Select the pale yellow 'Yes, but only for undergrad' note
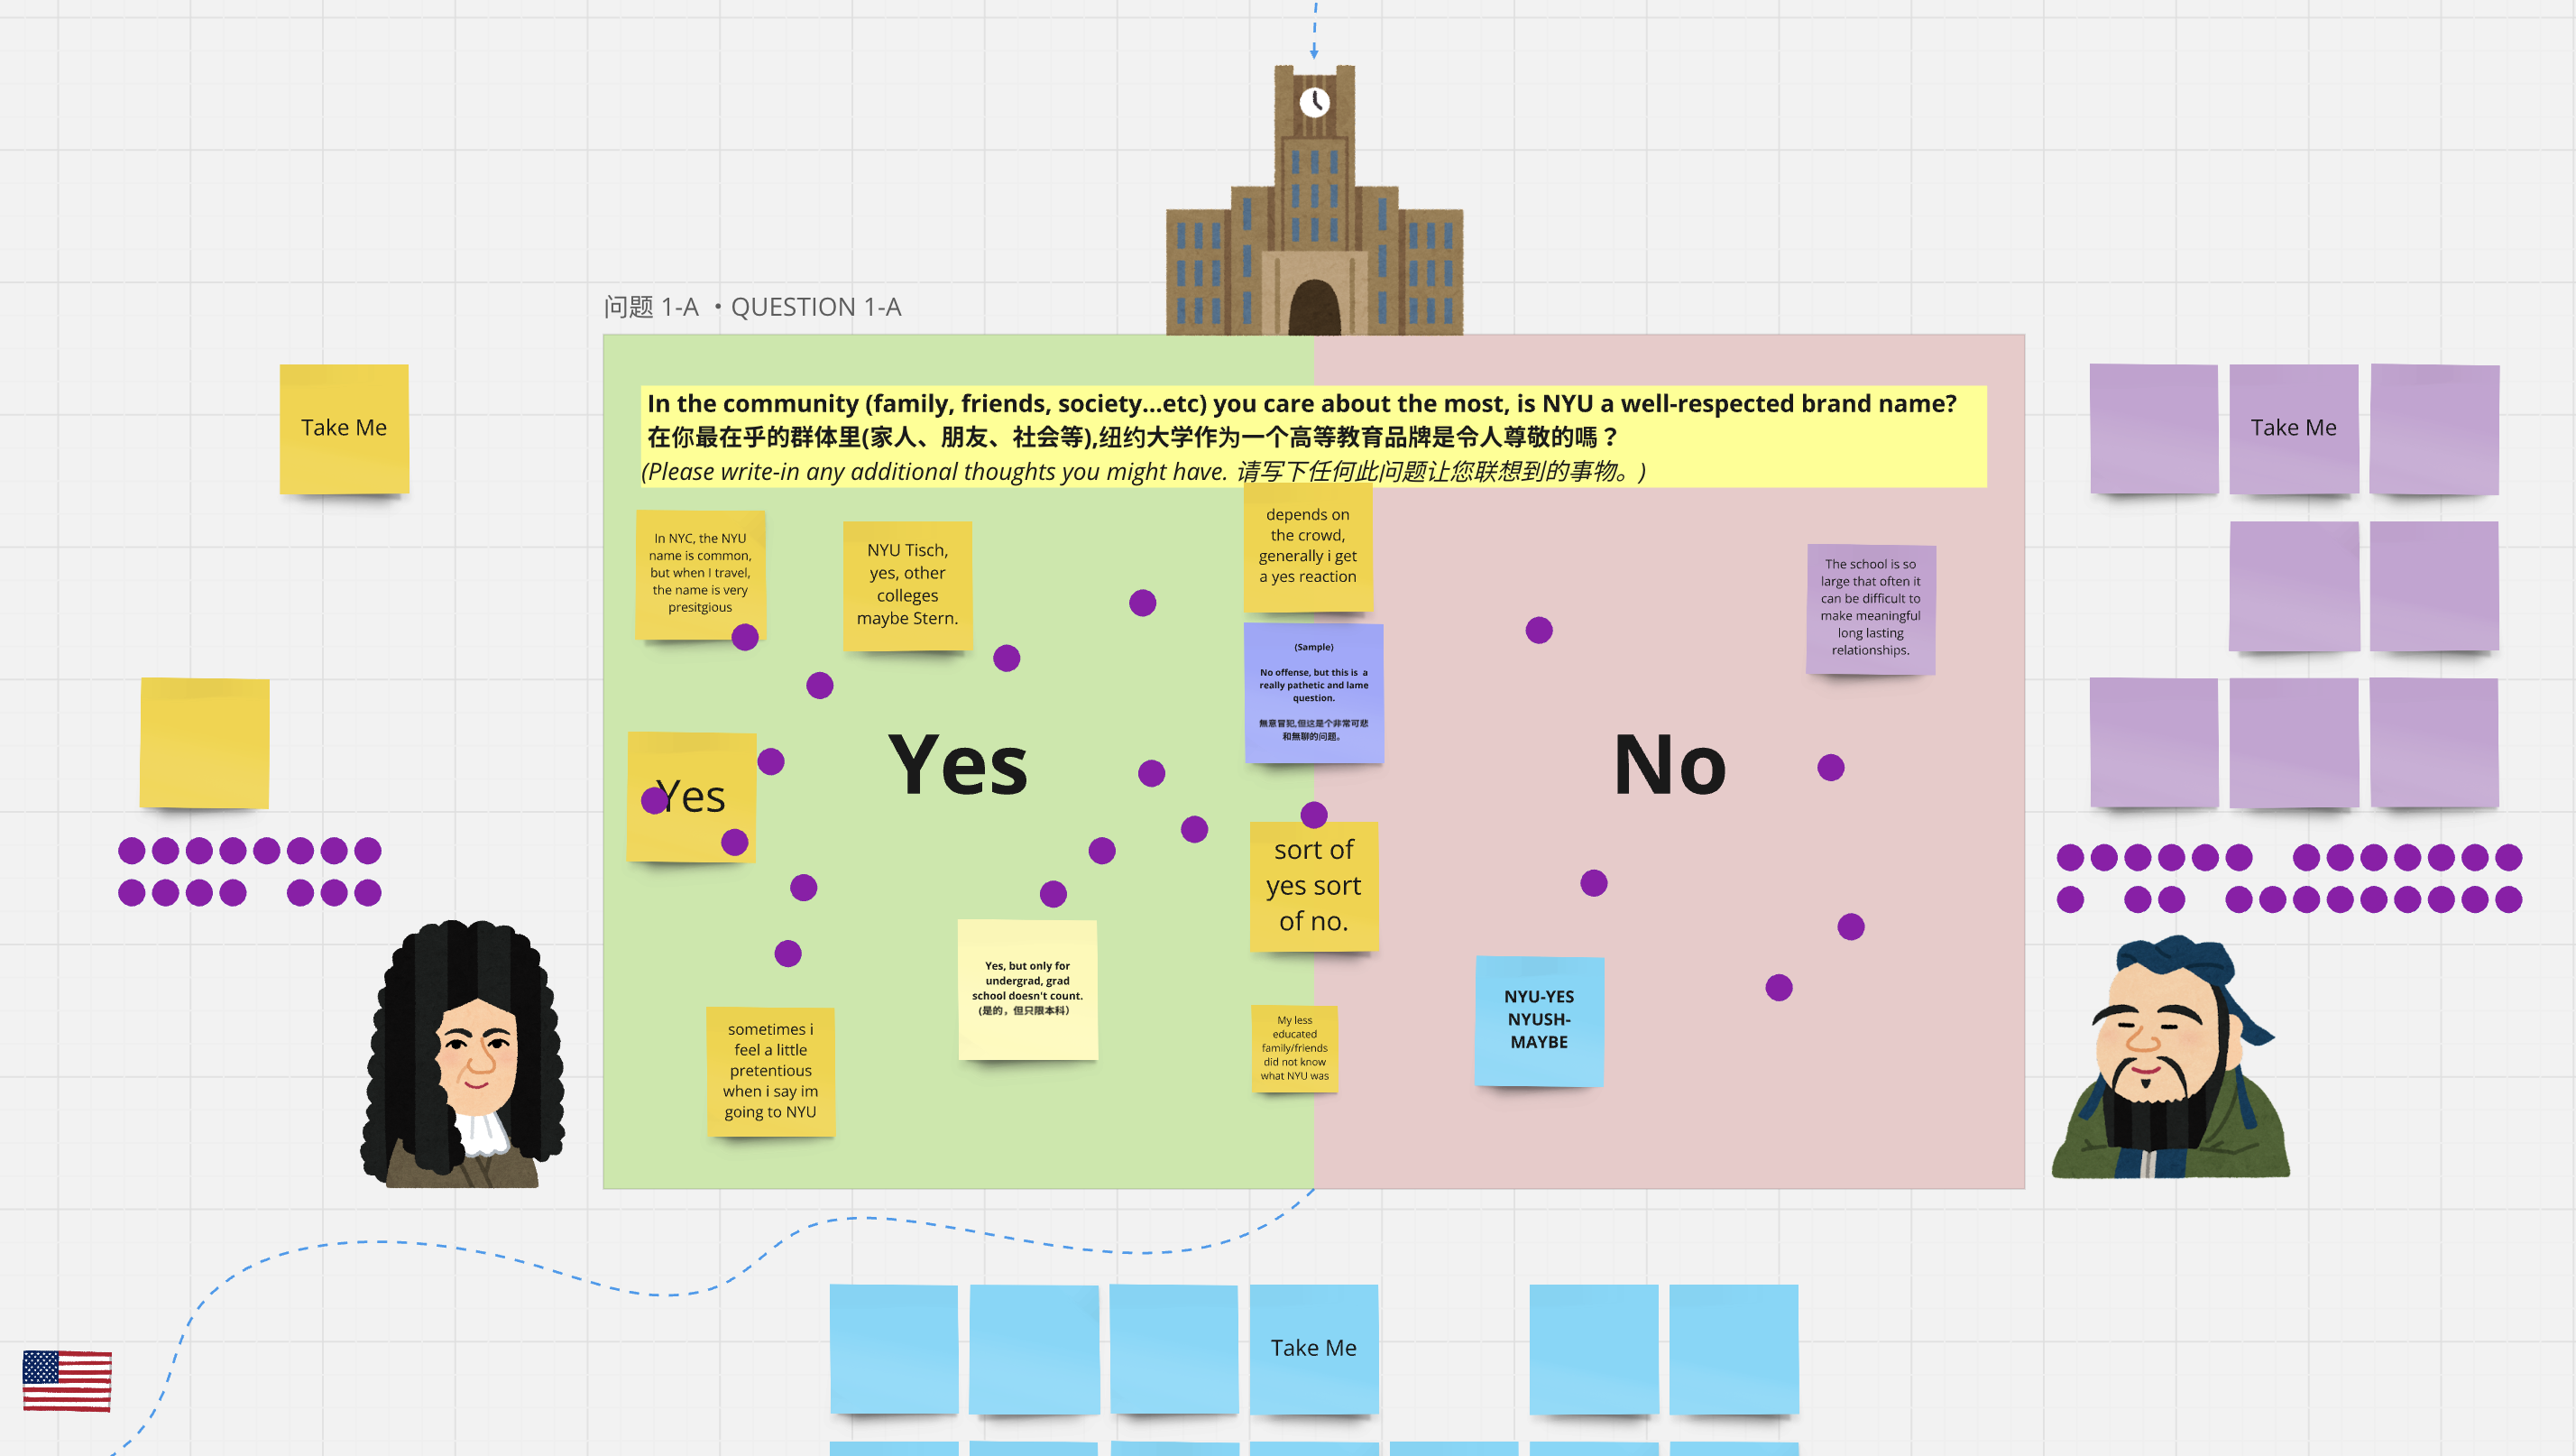 tap(1027, 988)
